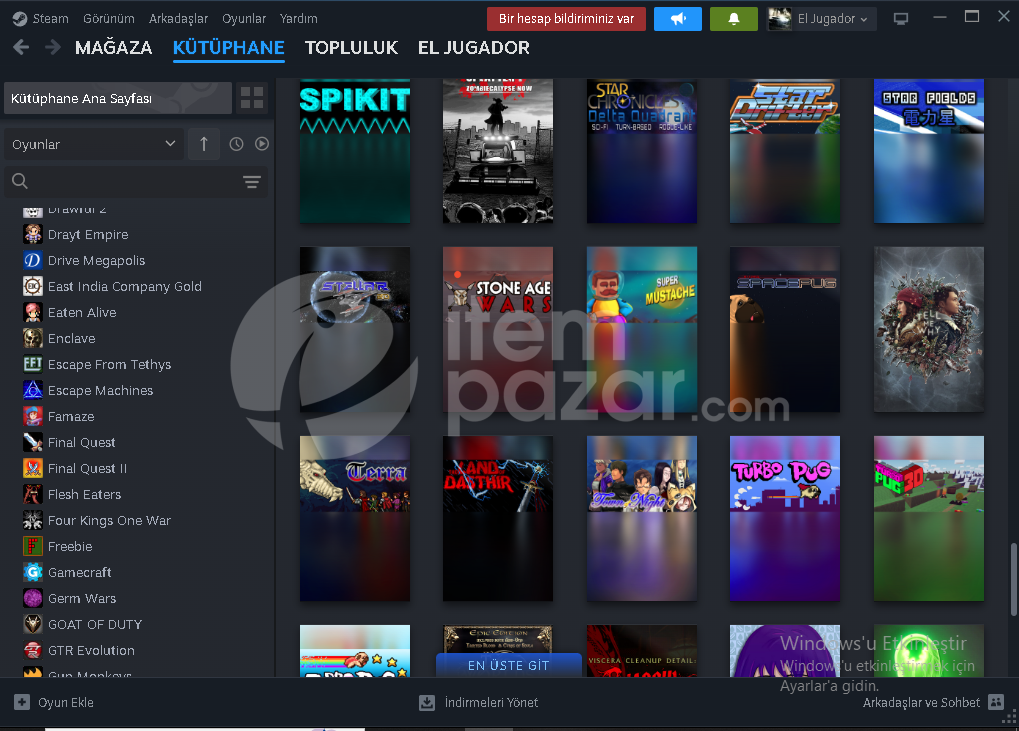
Task: Sort by recent activity clock icon
Action: point(236,144)
